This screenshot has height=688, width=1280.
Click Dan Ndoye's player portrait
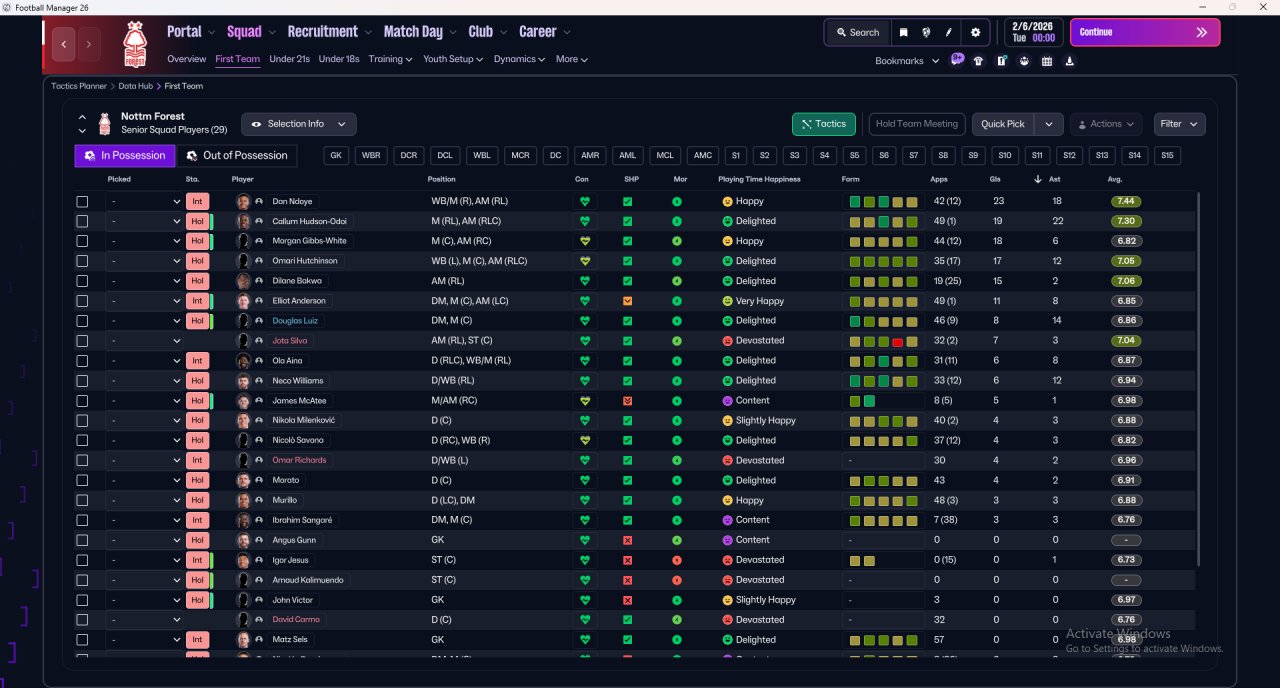[x=243, y=201]
